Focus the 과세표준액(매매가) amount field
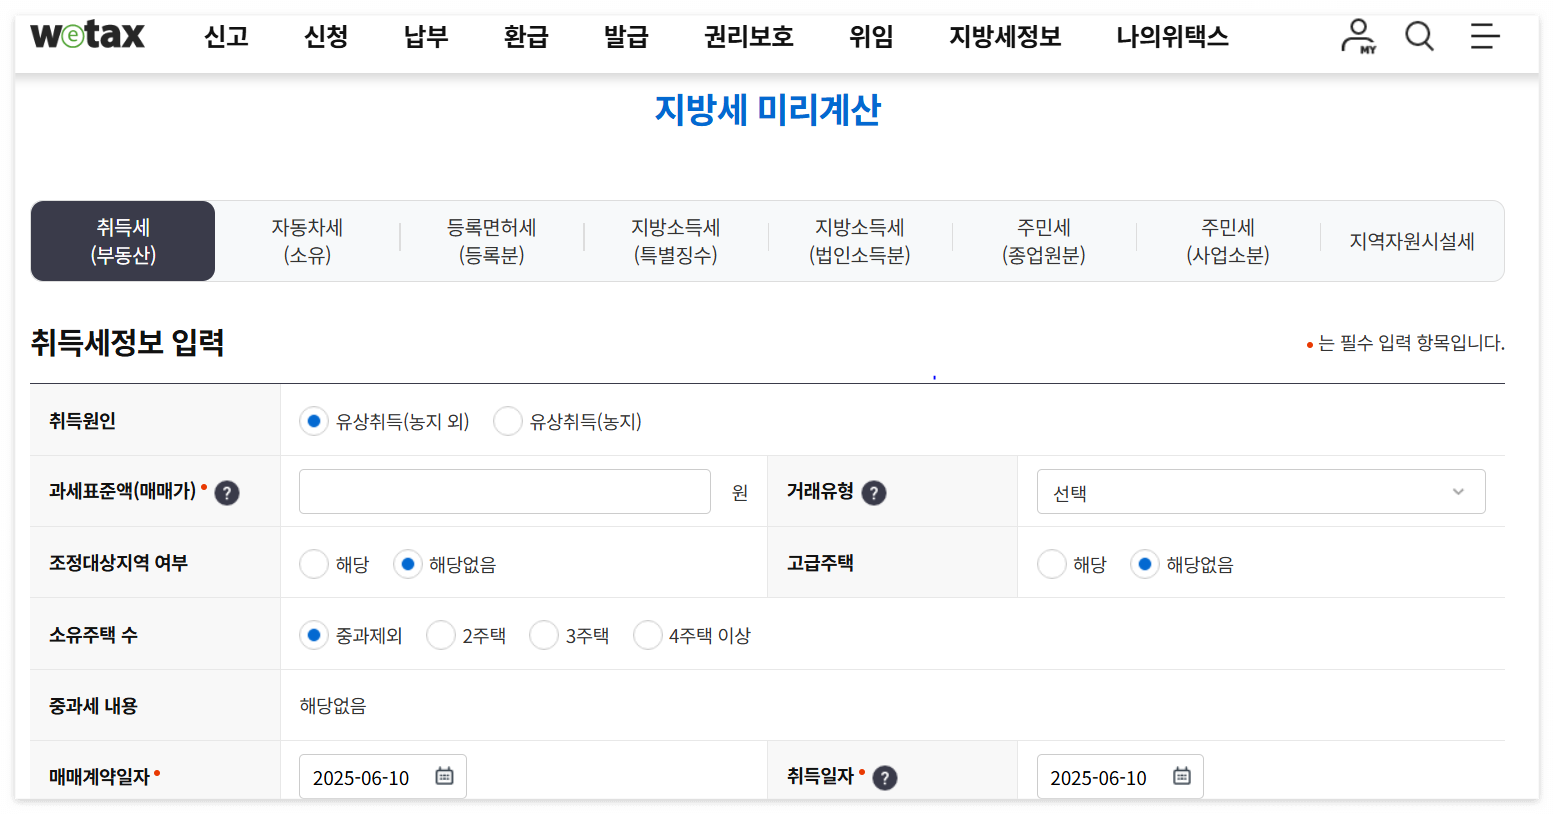Image resolution: width=1554 pixels, height=814 pixels. point(505,492)
